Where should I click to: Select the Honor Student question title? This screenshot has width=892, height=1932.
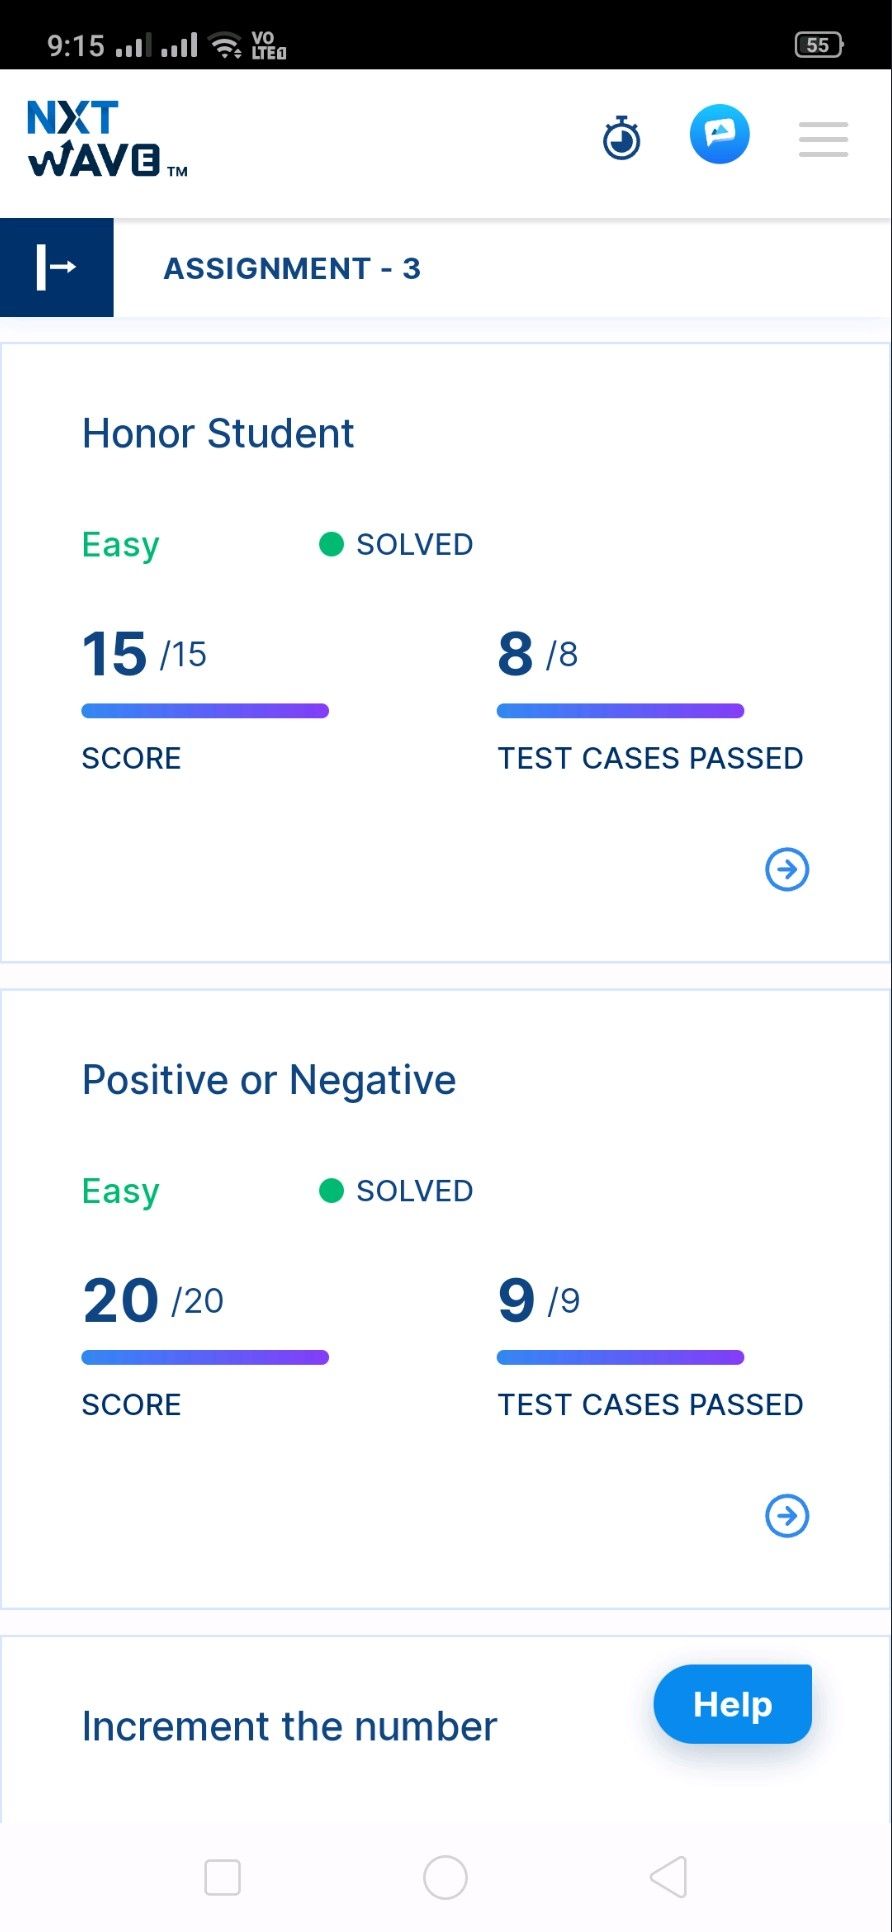coord(218,434)
